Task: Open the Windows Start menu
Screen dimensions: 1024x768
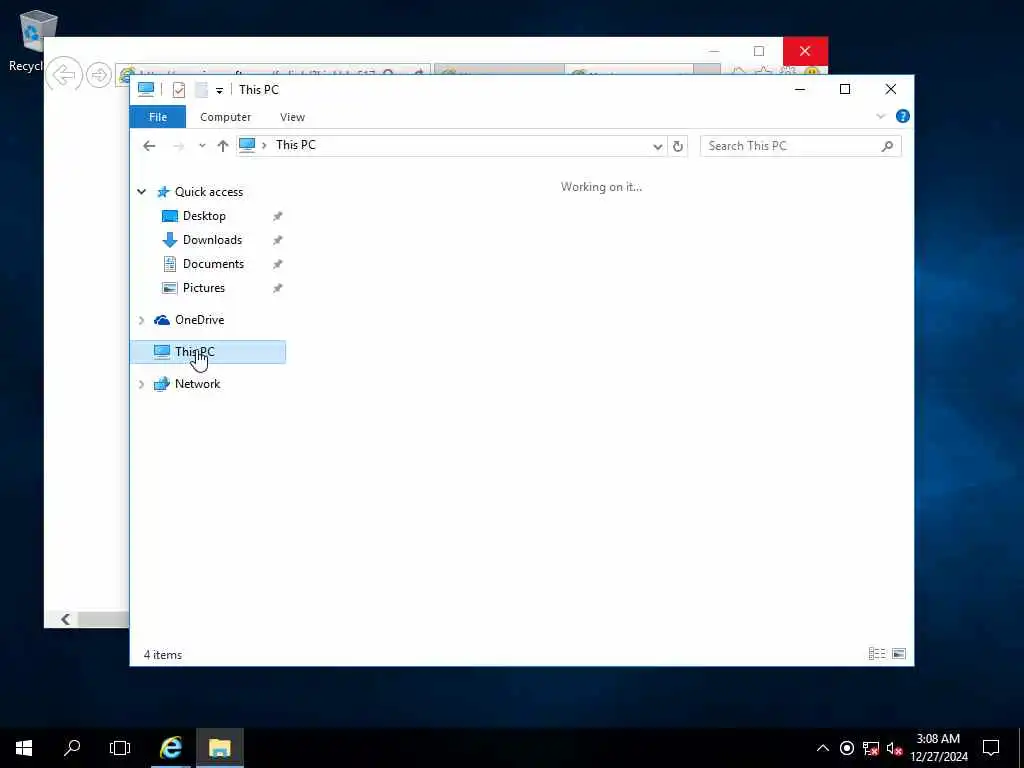Action: [x=24, y=748]
